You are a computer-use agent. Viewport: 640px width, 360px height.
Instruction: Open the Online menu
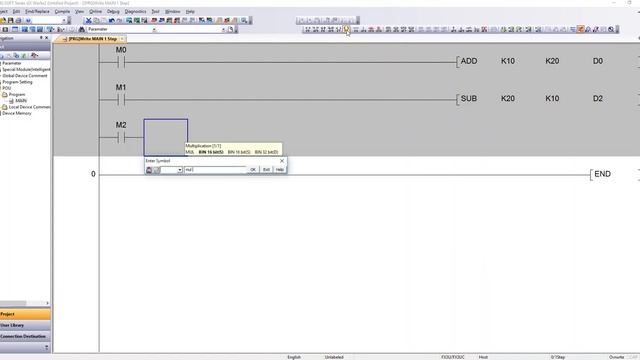click(96, 11)
